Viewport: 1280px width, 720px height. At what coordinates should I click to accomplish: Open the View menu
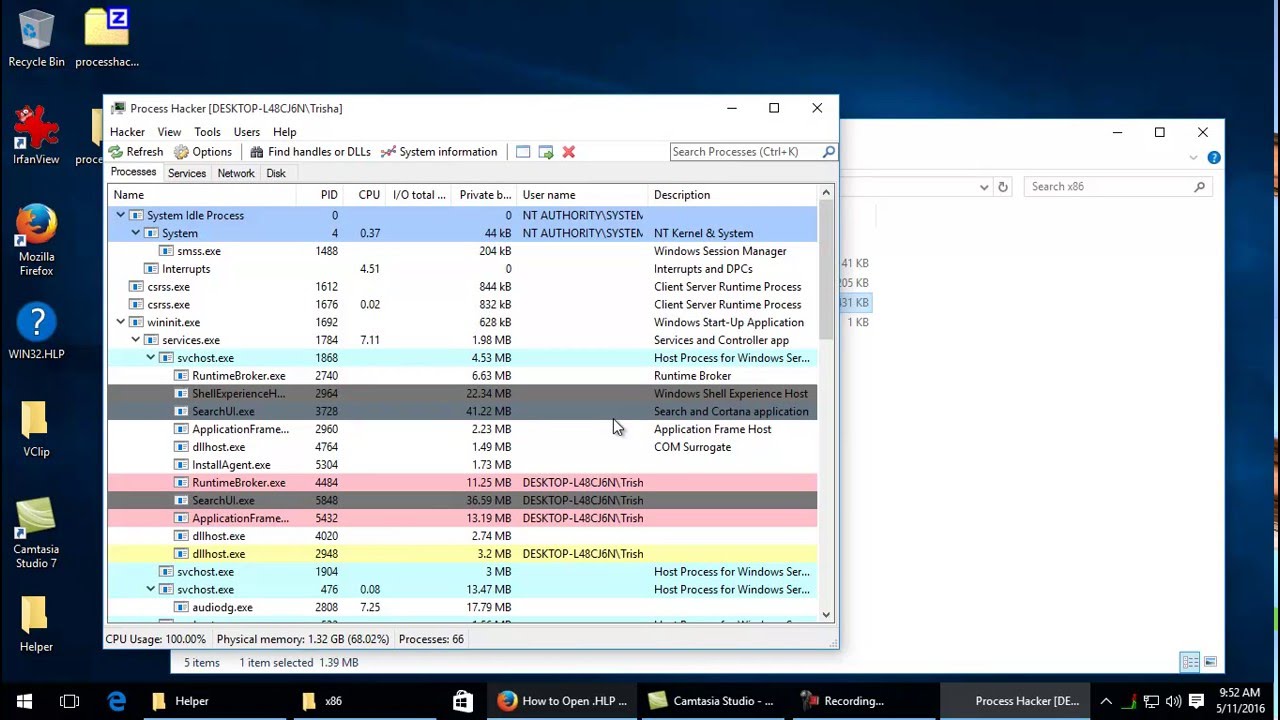(169, 132)
